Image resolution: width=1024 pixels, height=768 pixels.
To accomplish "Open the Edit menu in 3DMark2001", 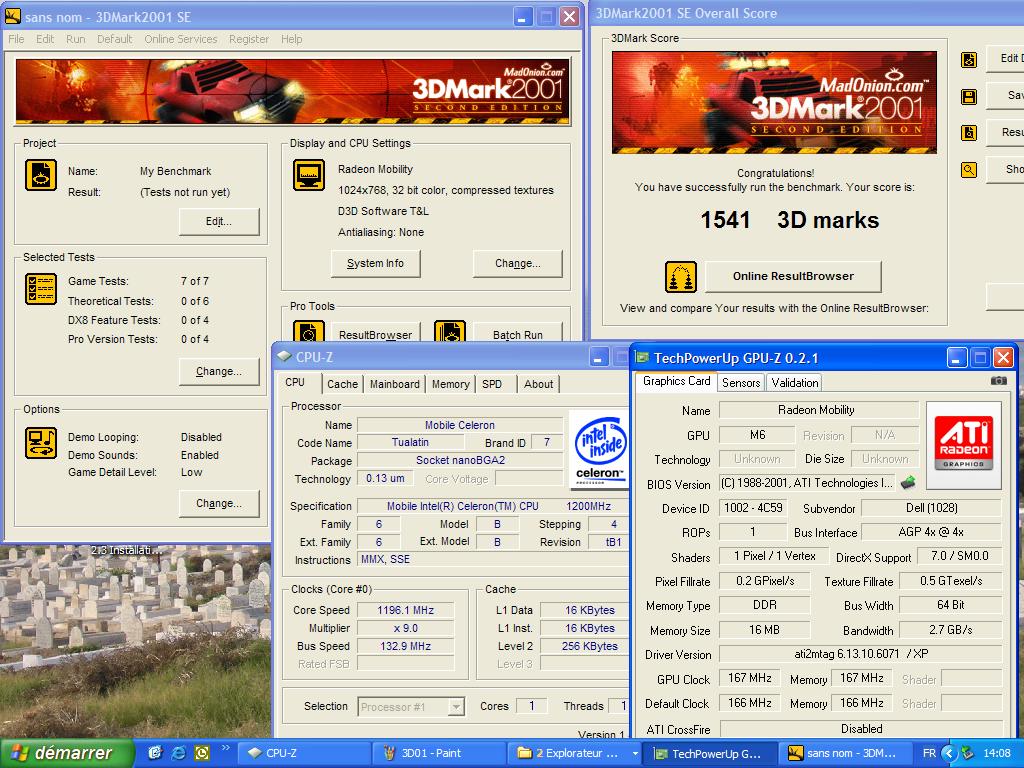I will (x=45, y=39).
